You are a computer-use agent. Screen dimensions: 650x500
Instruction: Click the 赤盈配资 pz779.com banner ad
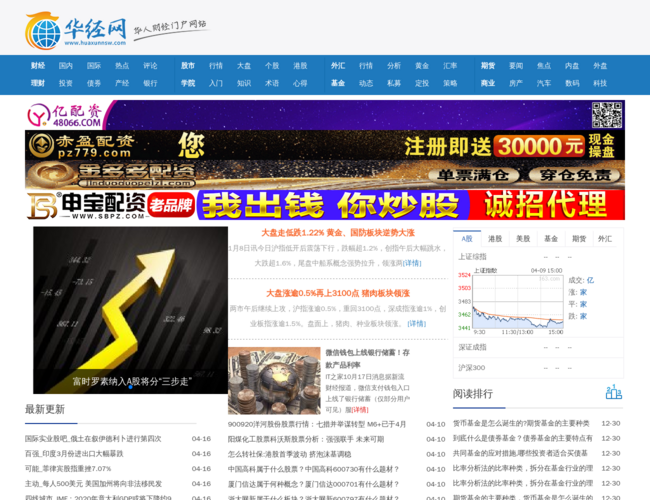coord(325,145)
